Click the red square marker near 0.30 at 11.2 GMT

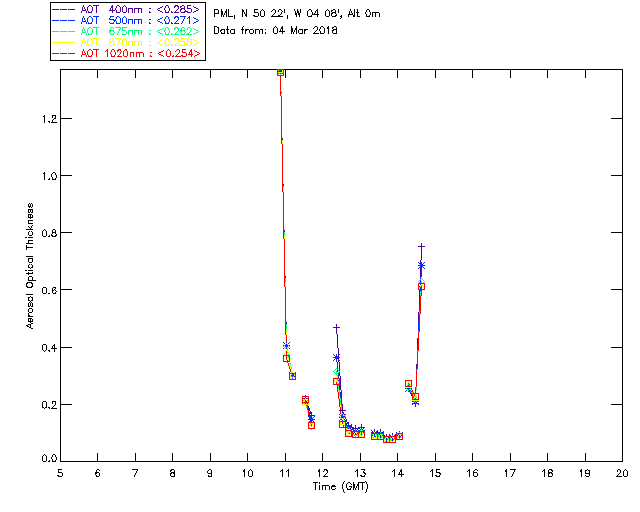tap(292, 376)
